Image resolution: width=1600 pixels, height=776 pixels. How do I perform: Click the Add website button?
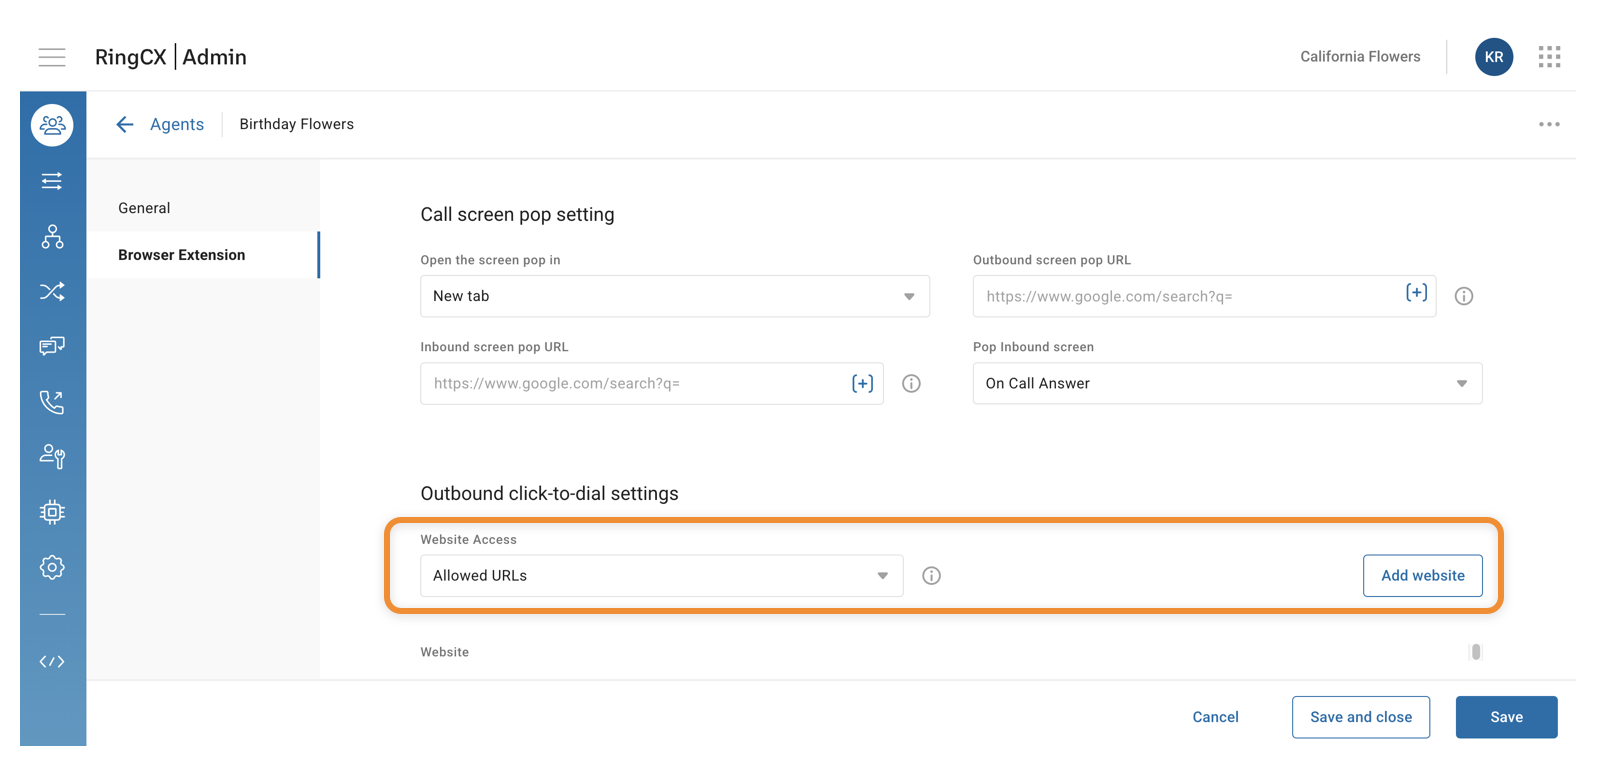[1422, 576]
